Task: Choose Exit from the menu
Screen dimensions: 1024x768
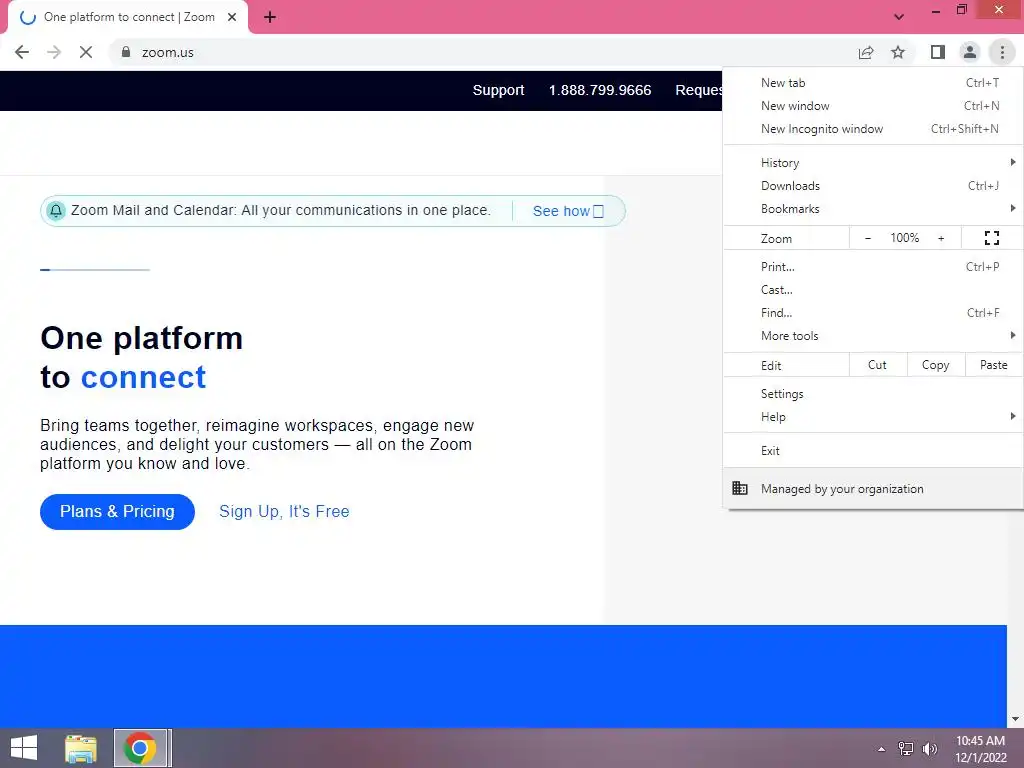Action: click(872, 451)
